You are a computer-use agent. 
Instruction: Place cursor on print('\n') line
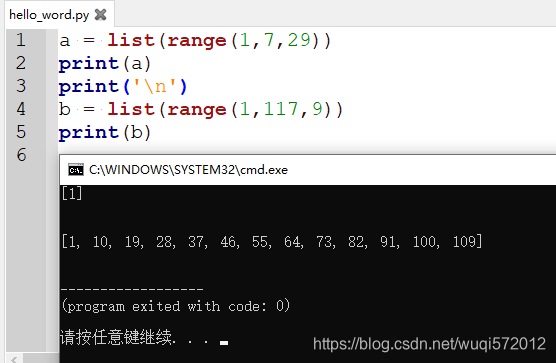123,86
